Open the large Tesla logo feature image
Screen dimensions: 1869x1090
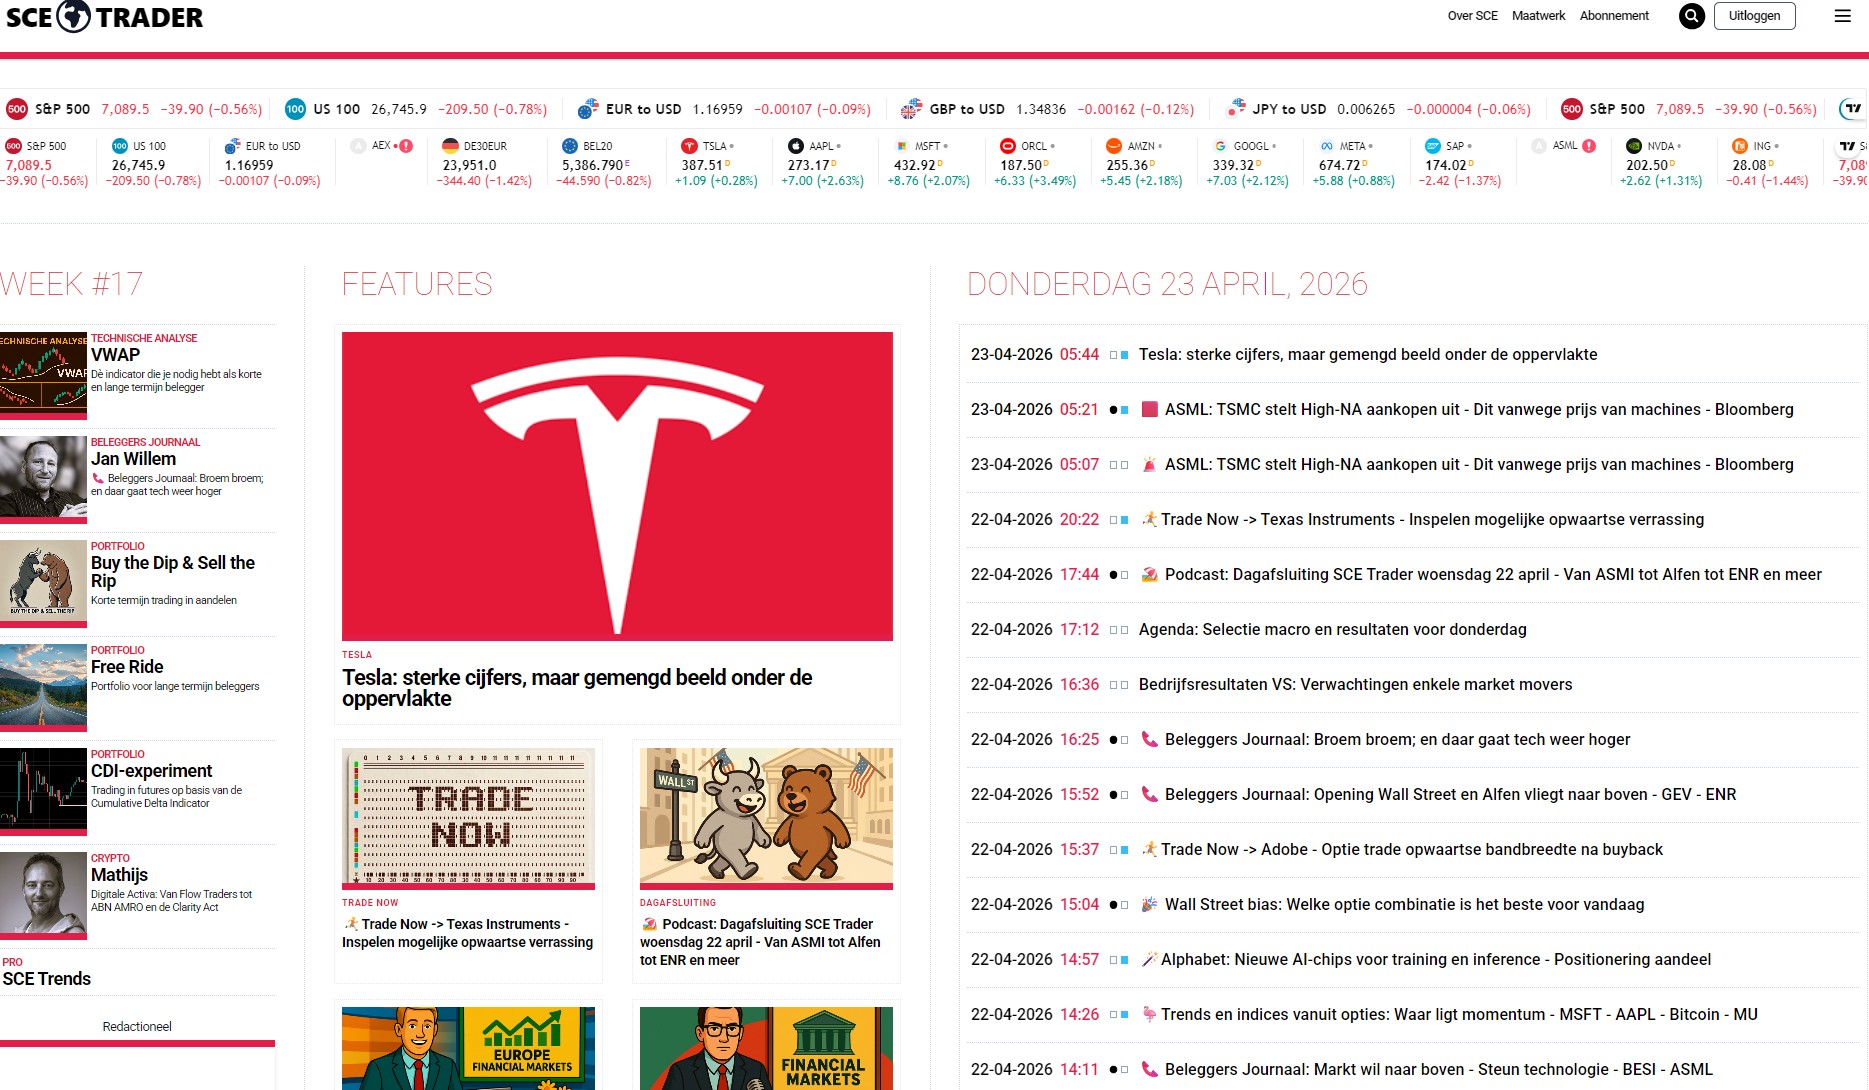click(x=617, y=486)
